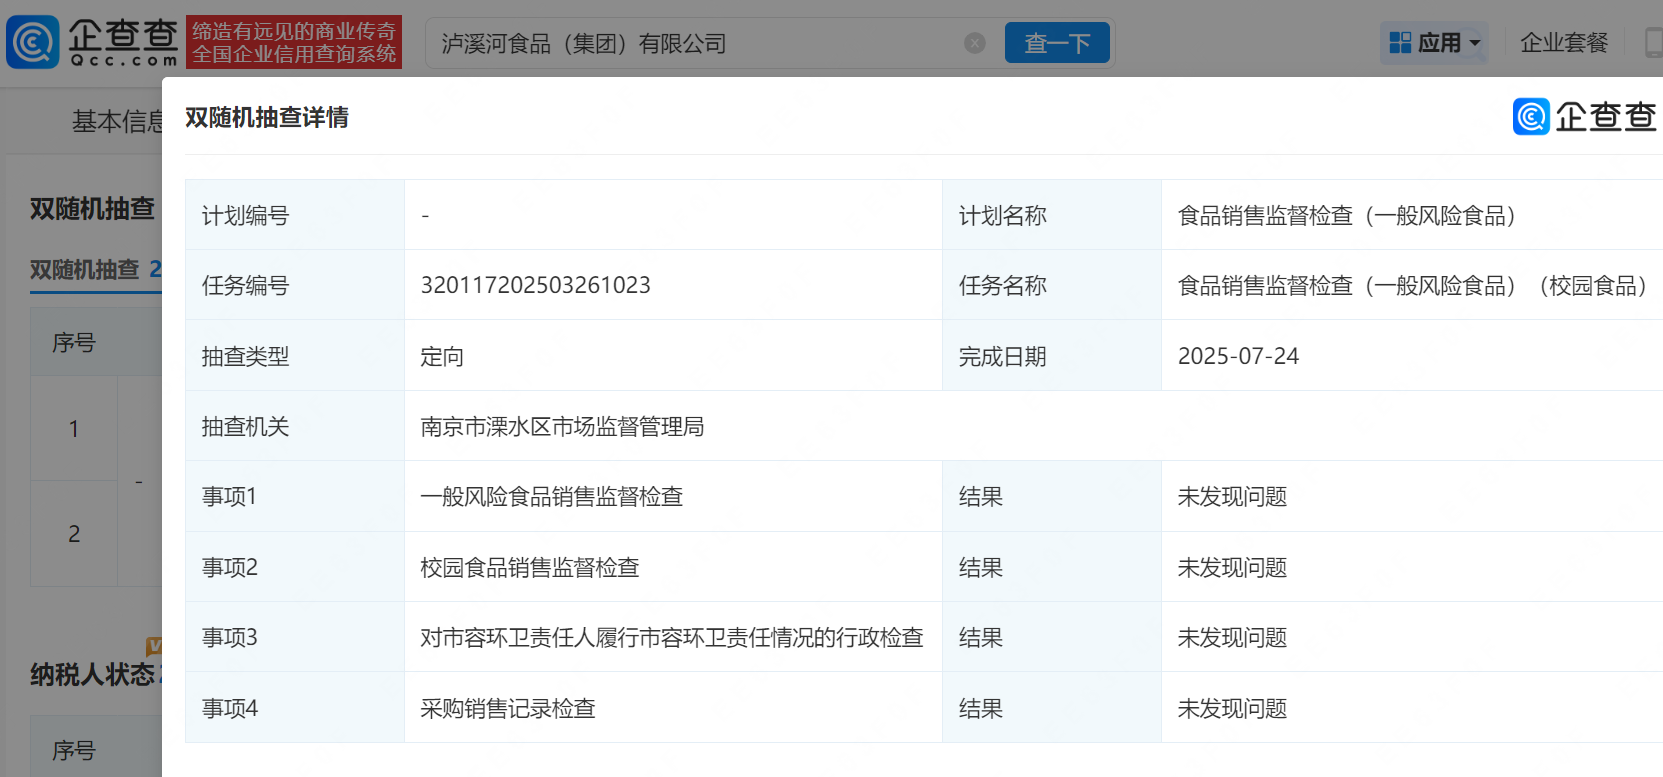
Task: Click the 双随机抽查详情 dialog title
Action: (x=267, y=118)
